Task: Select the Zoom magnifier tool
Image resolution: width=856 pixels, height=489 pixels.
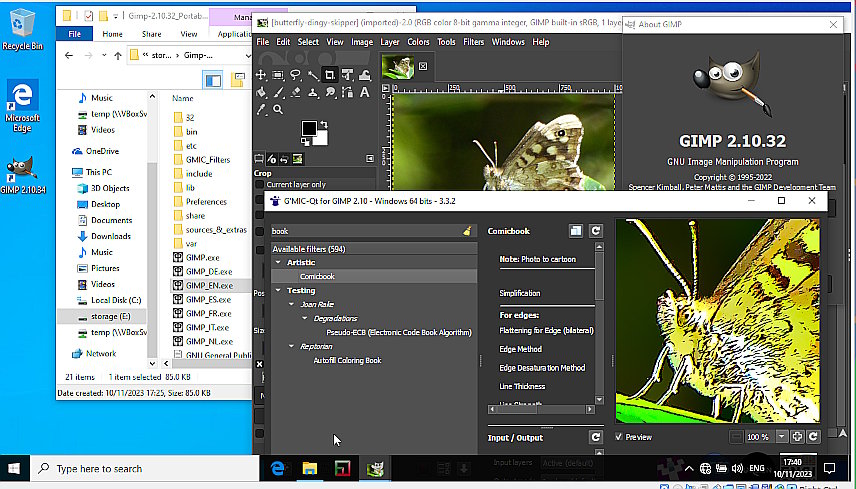Action: click(x=278, y=109)
